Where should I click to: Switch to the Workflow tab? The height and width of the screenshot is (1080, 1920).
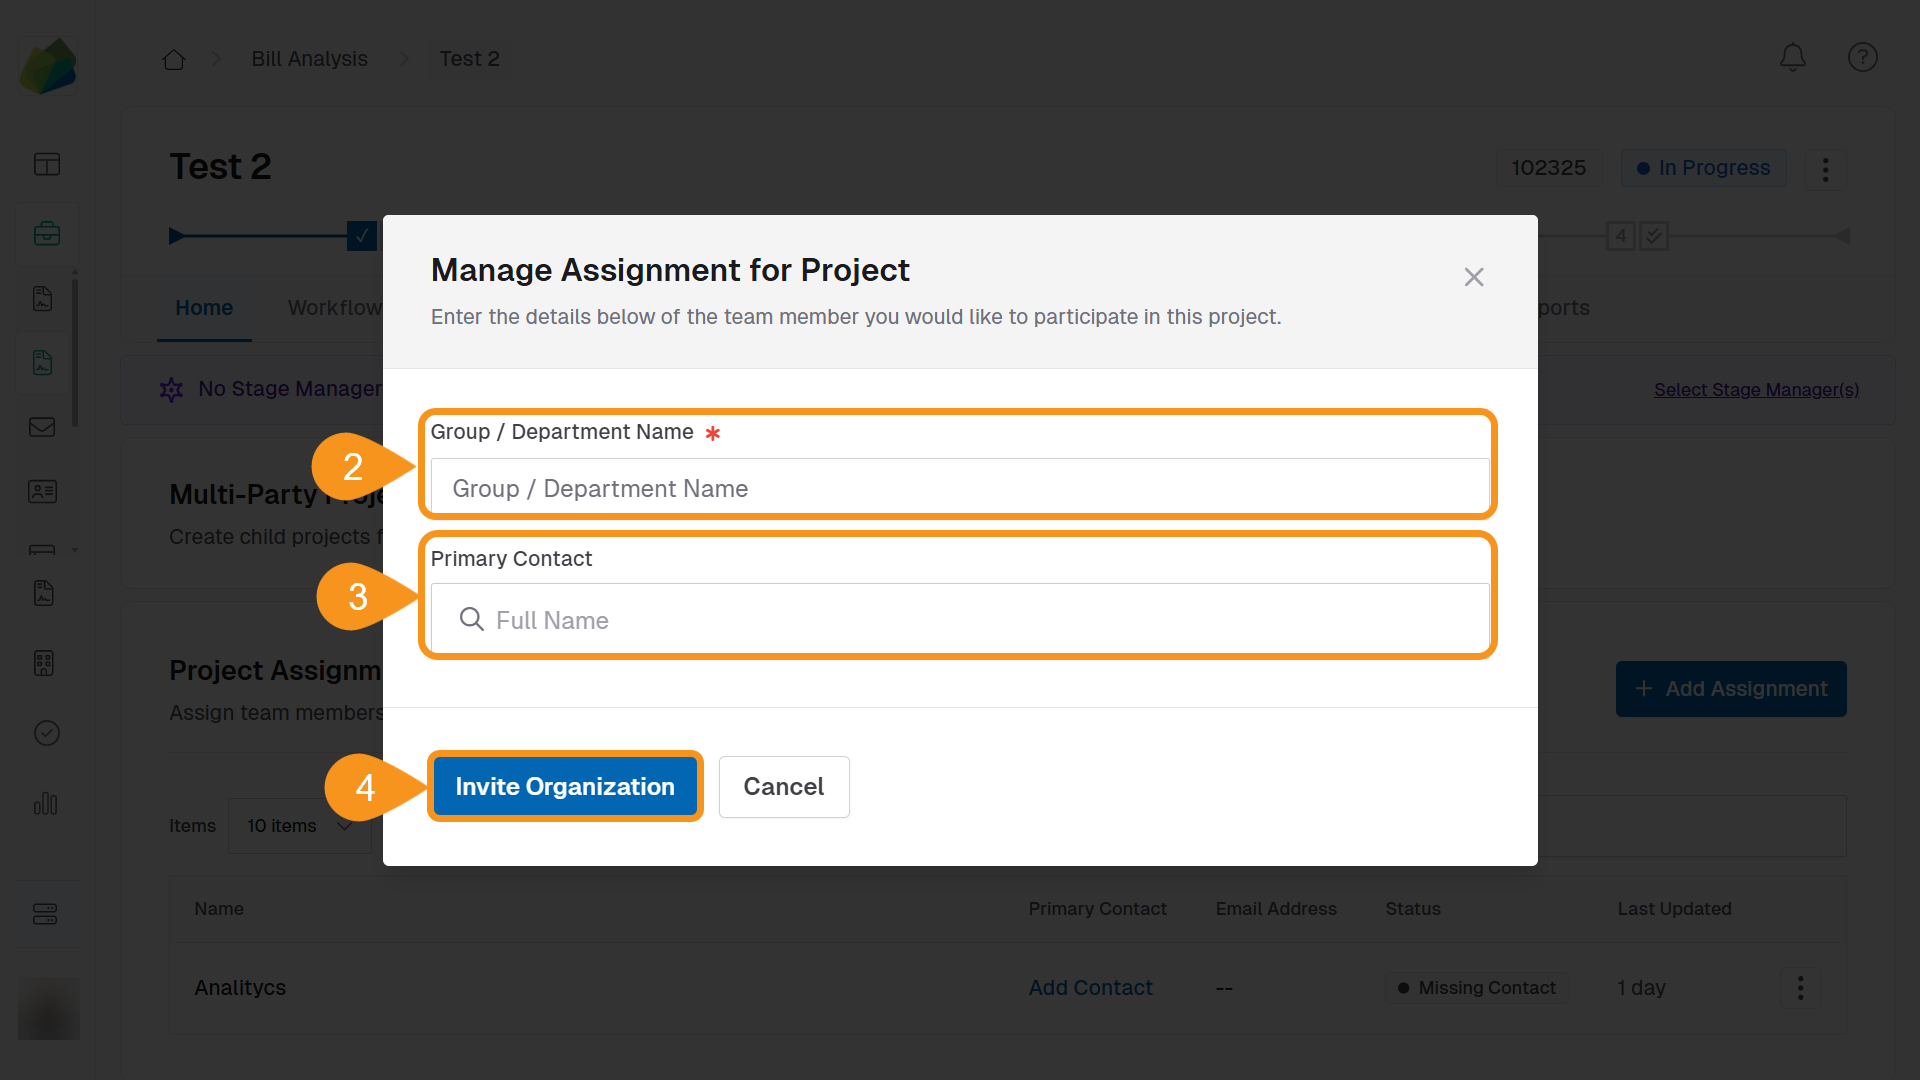334,307
